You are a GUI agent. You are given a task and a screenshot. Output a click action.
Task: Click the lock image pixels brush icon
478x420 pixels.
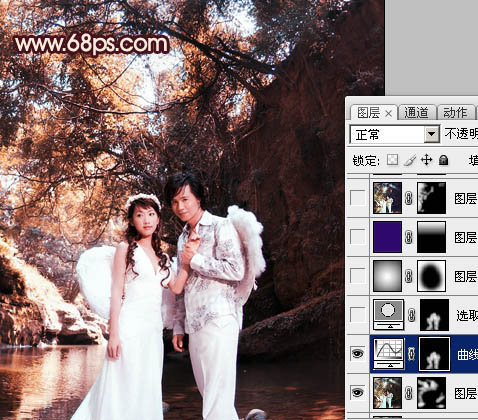pos(409,160)
